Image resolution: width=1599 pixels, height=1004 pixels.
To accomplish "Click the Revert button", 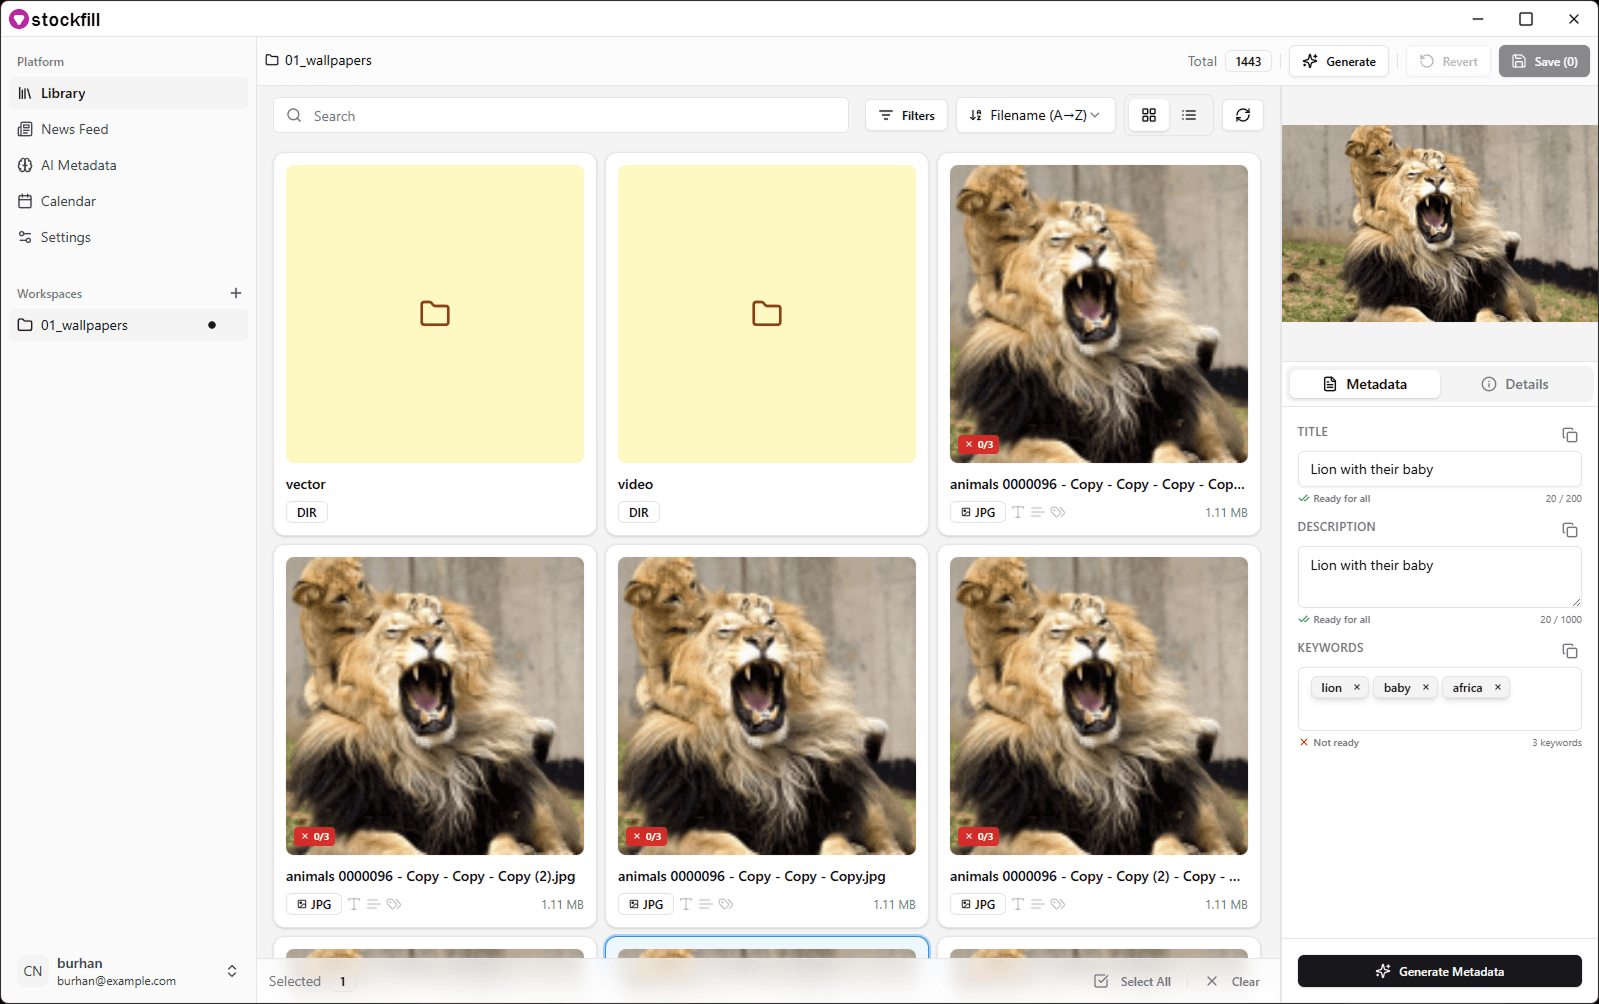I will click(1448, 61).
